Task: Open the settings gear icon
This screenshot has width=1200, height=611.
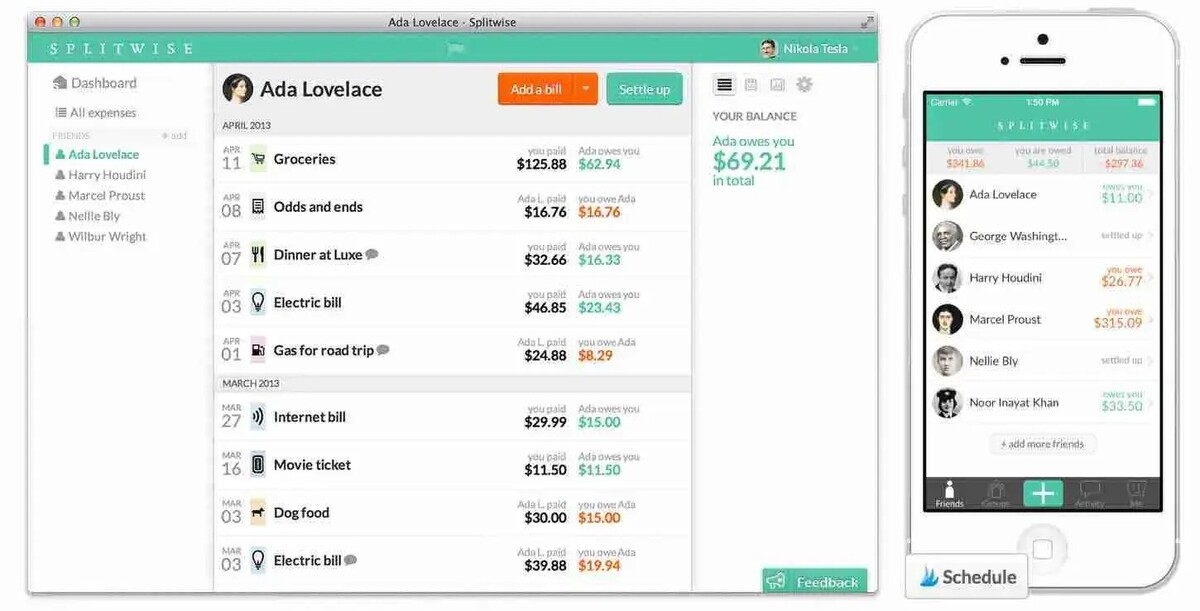Action: point(804,85)
